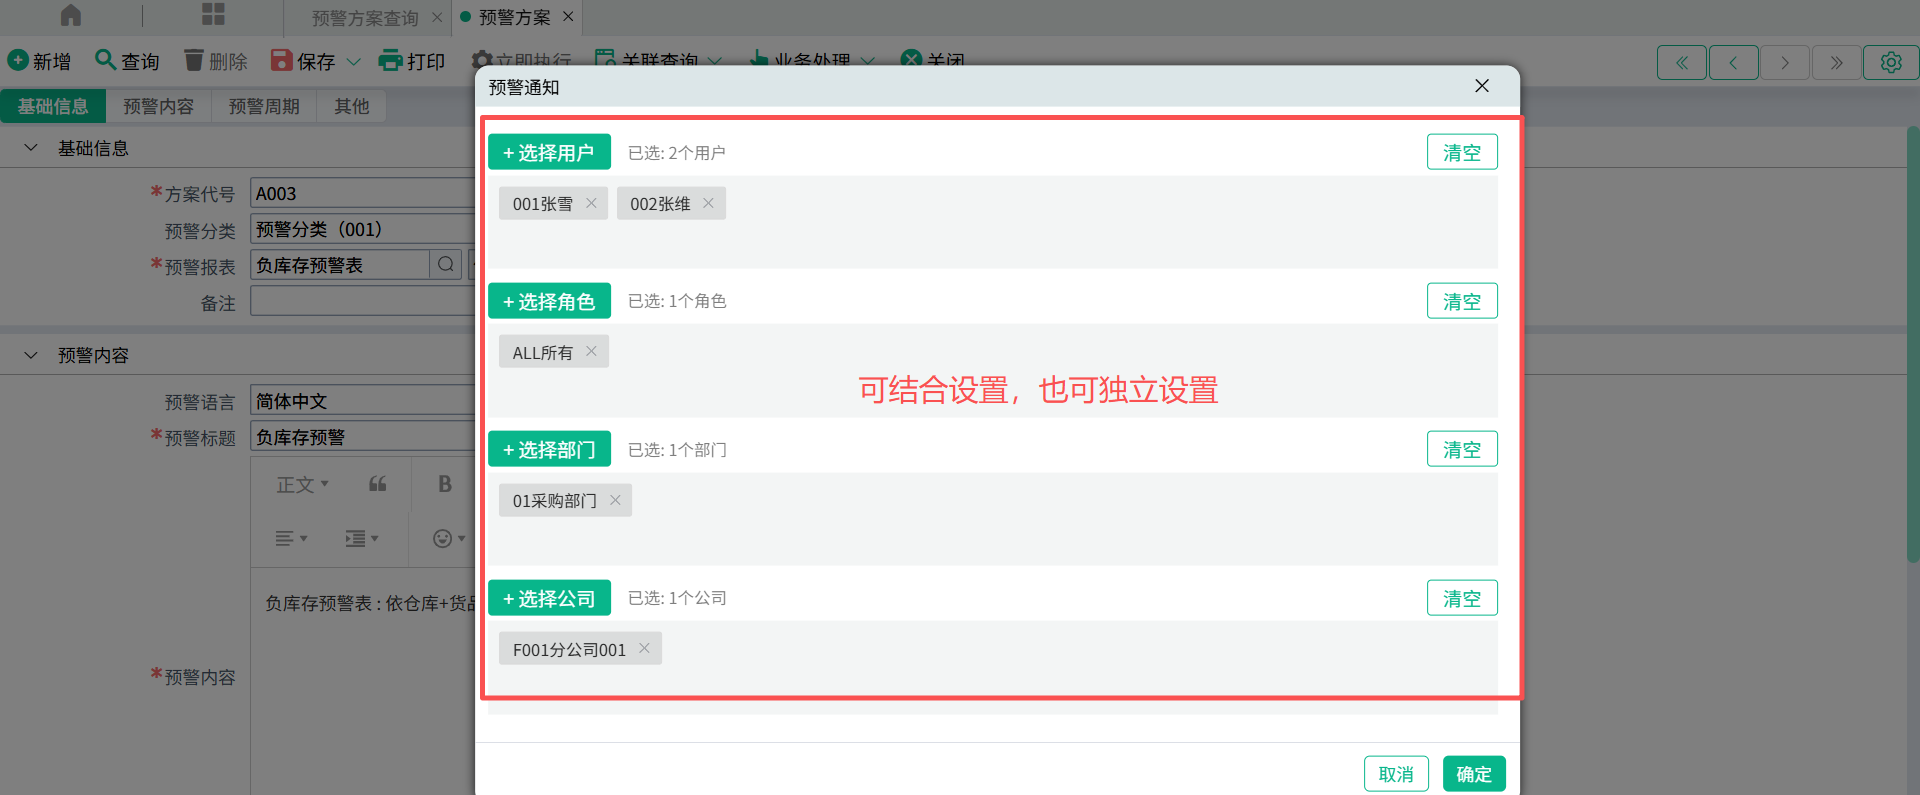This screenshot has height=795, width=1920.
Task: Click the home icon in tab bar
Action: point(71,16)
